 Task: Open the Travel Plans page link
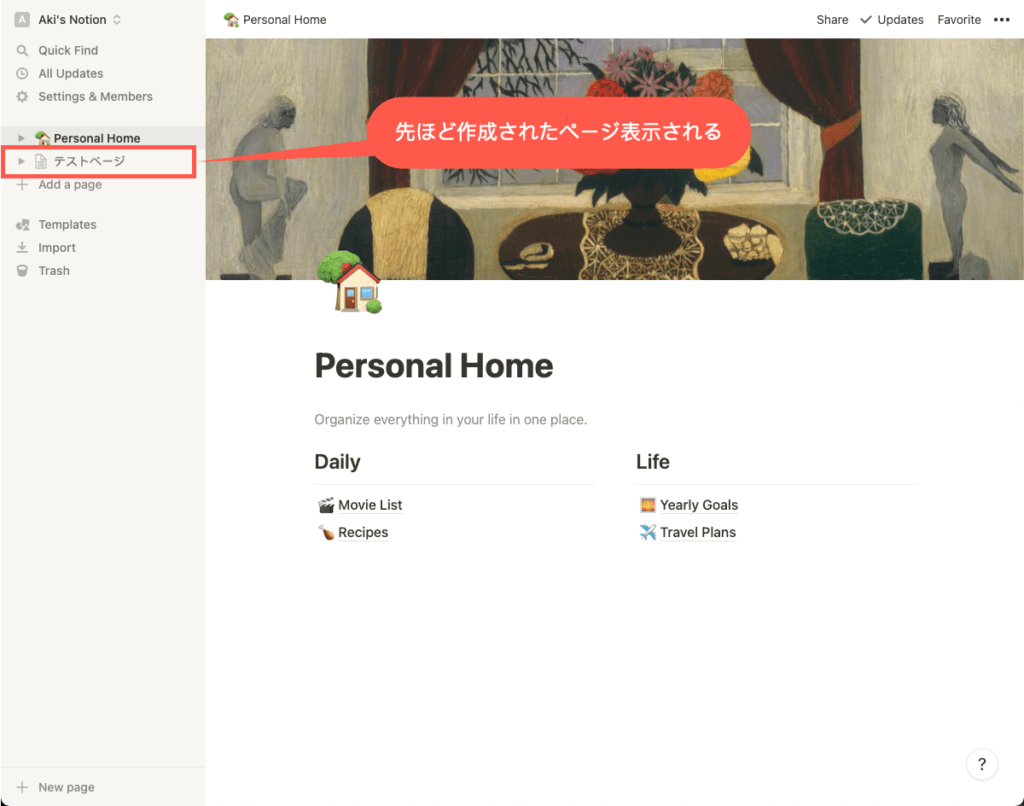(x=697, y=533)
